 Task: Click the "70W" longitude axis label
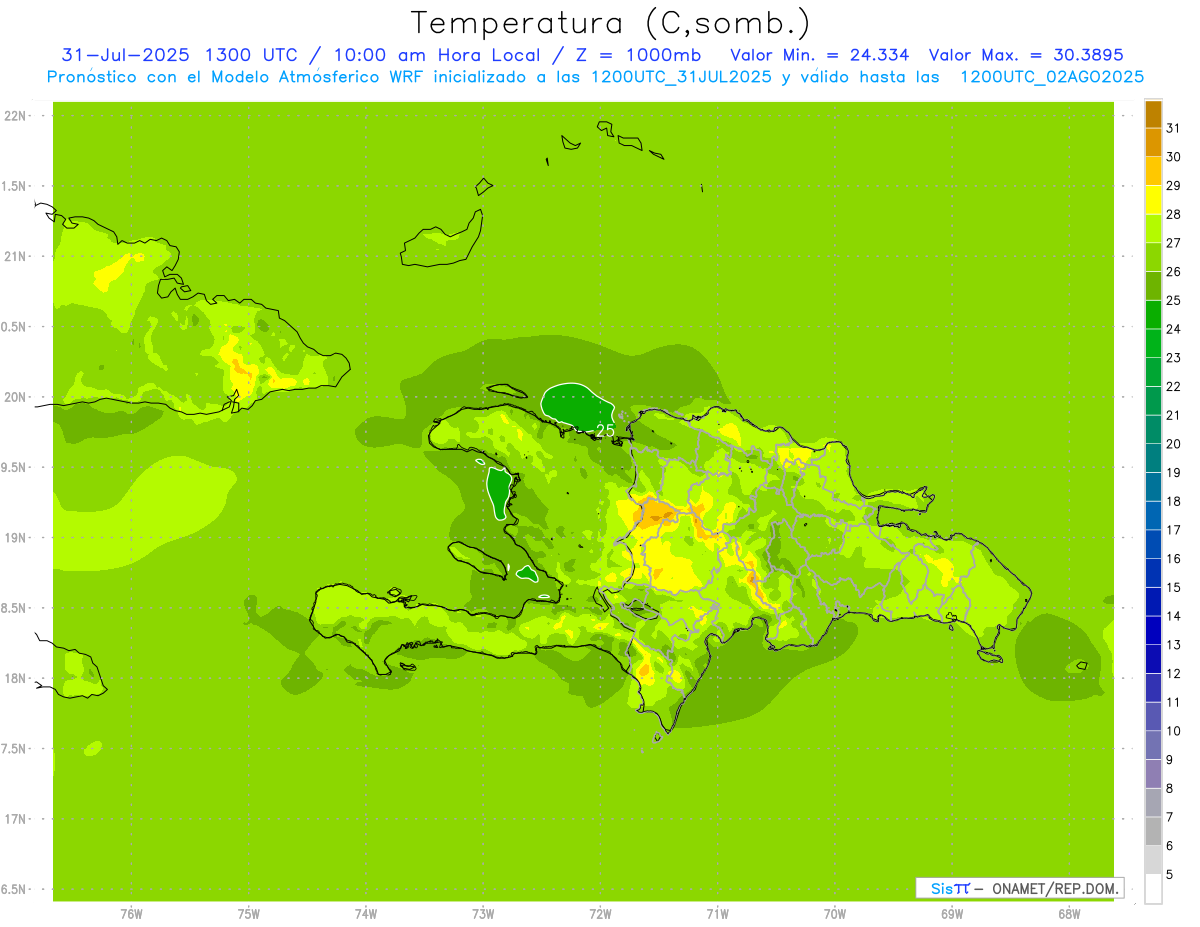point(835,914)
